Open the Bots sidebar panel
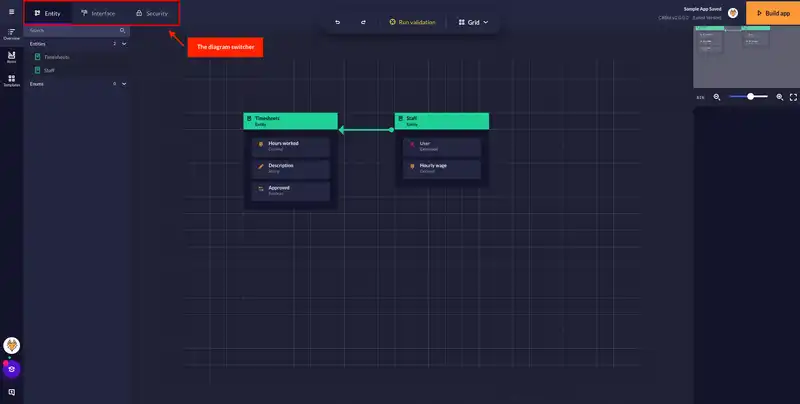Image resolution: width=800 pixels, height=404 pixels. pos(11,58)
